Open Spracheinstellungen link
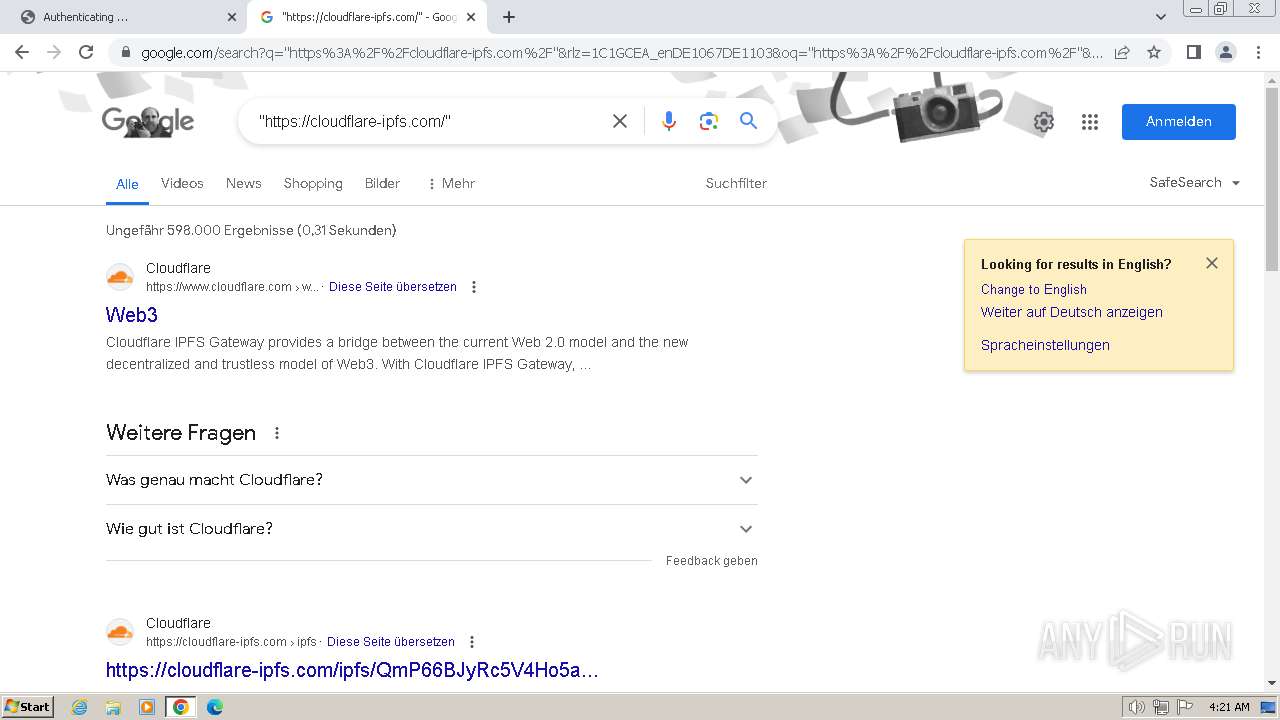The image size is (1280, 720). pyautogui.click(x=1045, y=345)
